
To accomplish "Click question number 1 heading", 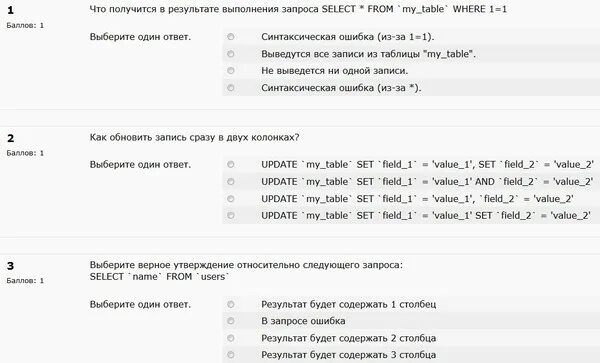I will (11, 10).
